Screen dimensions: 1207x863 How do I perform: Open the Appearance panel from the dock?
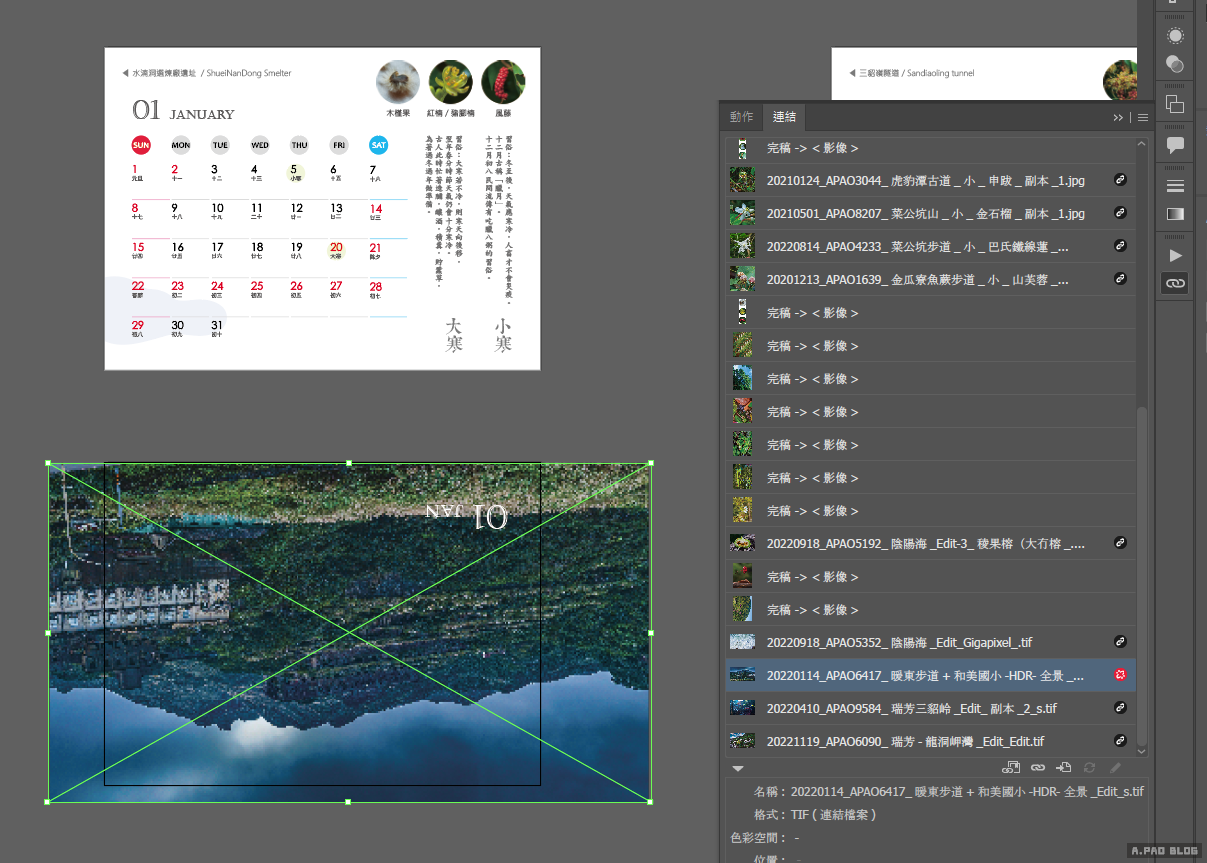click(x=1175, y=36)
